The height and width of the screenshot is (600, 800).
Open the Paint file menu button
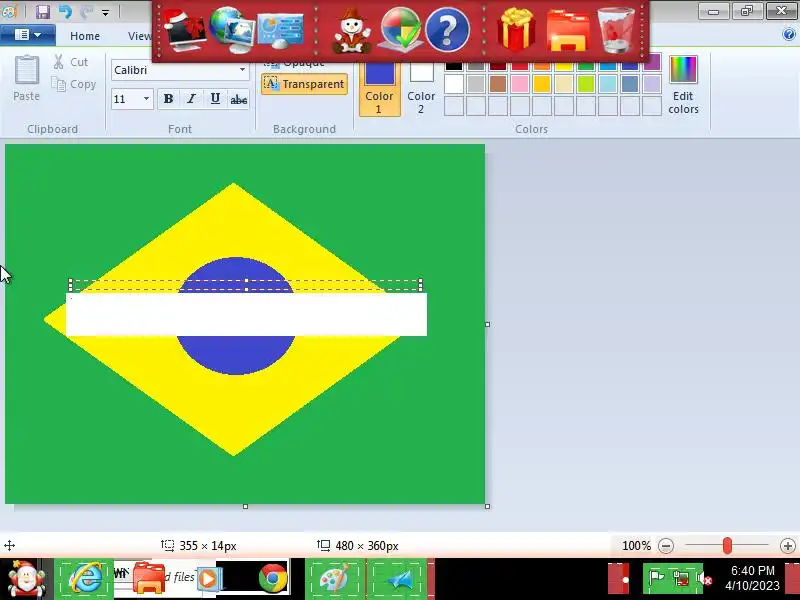28,35
